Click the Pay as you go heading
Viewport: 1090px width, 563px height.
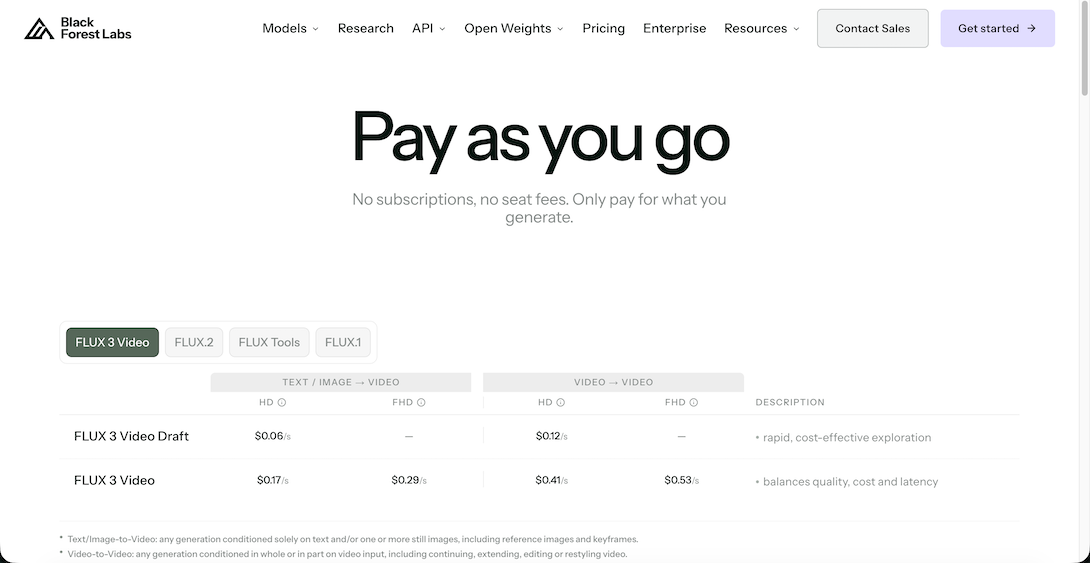pyautogui.click(x=540, y=140)
